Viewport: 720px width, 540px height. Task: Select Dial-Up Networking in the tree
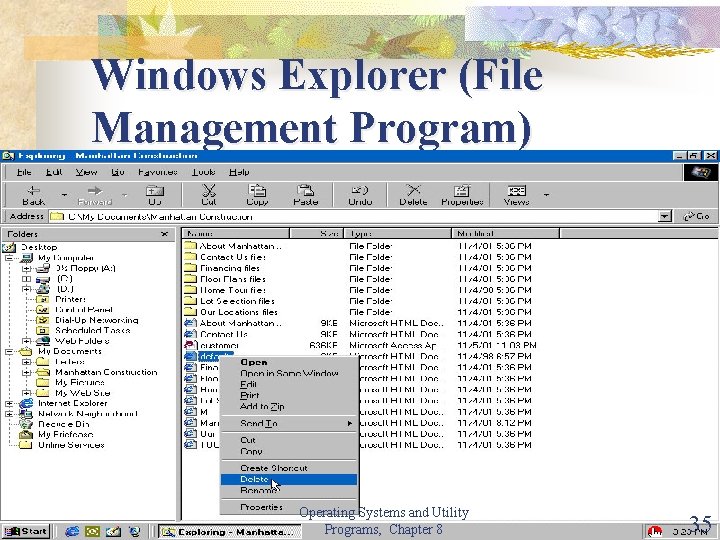[x=96, y=321]
